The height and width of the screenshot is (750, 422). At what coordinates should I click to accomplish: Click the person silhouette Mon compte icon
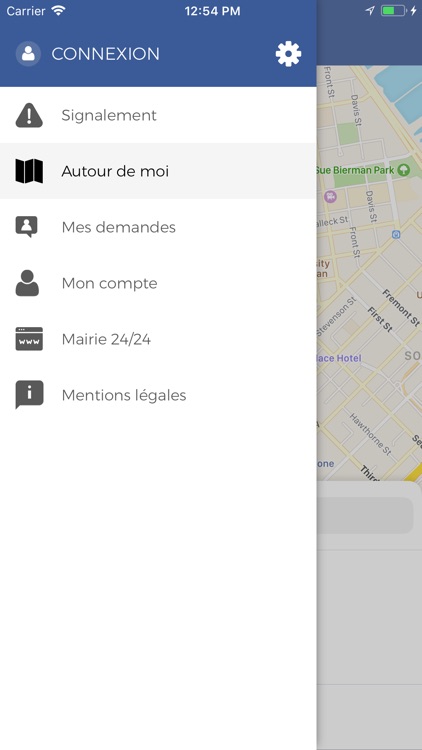pos(27,283)
